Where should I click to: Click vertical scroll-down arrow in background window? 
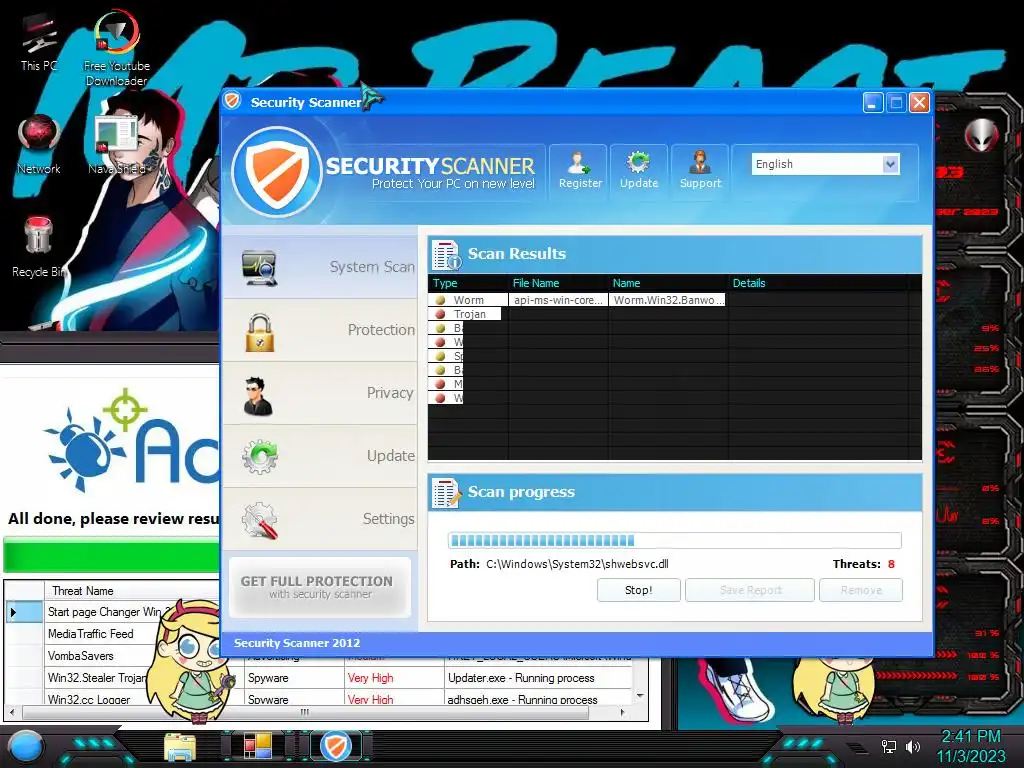(640, 696)
